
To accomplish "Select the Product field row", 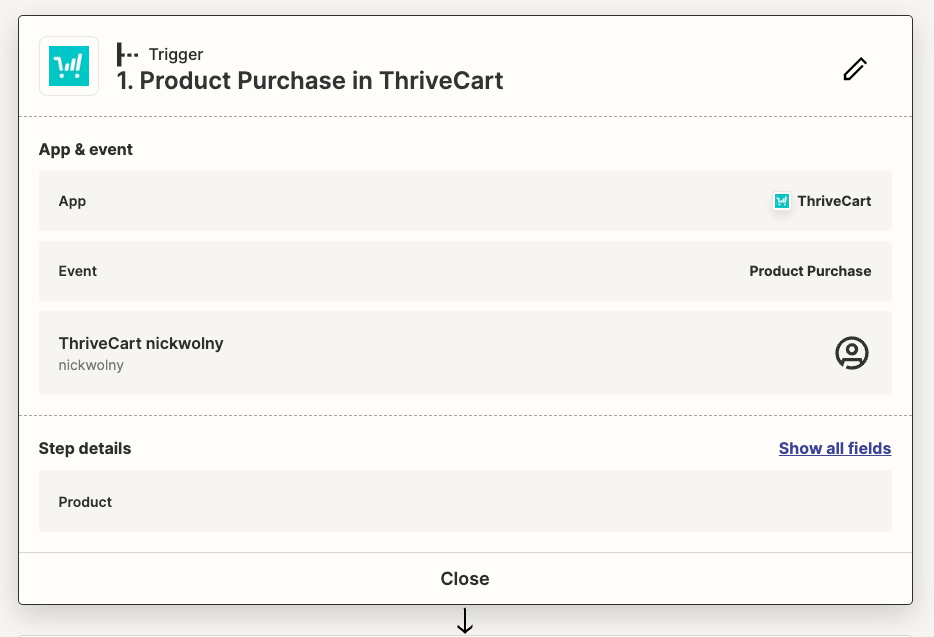I will [465, 502].
